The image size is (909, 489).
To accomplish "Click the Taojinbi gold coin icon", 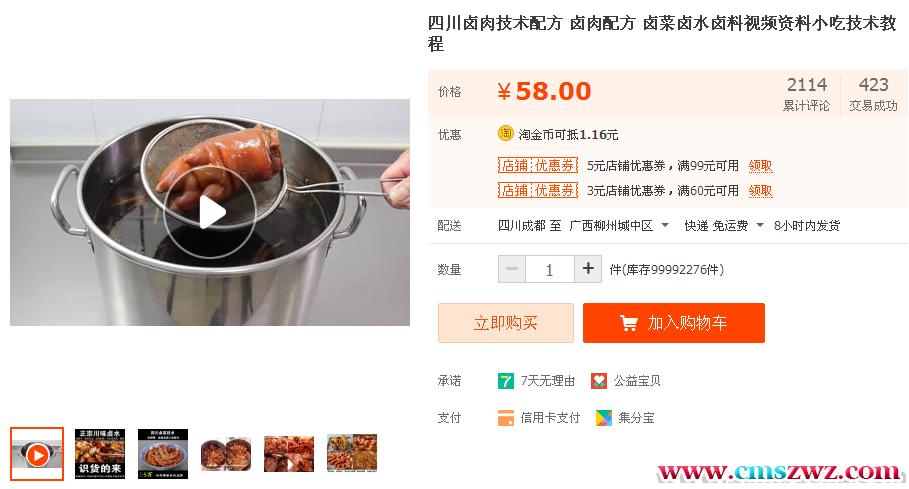I will coord(506,134).
